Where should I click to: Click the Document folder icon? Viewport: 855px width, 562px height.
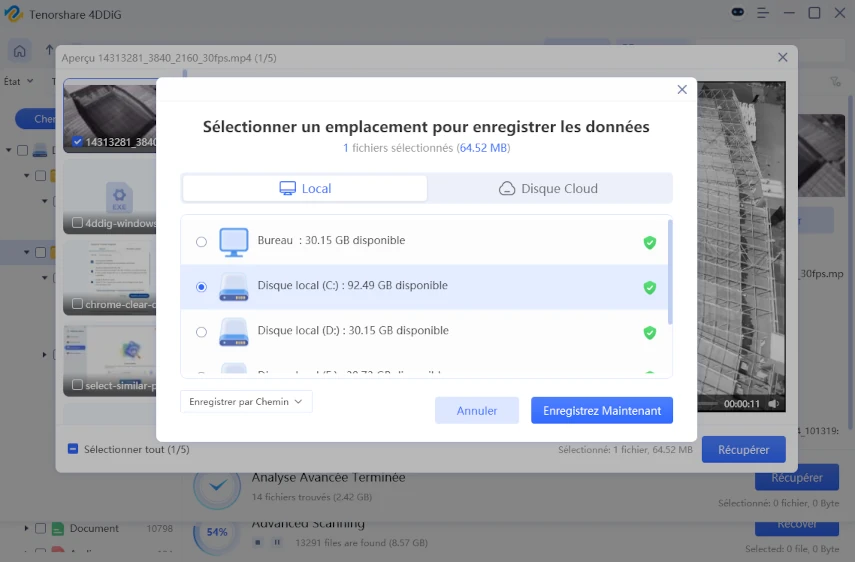click(x=58, y=528)
